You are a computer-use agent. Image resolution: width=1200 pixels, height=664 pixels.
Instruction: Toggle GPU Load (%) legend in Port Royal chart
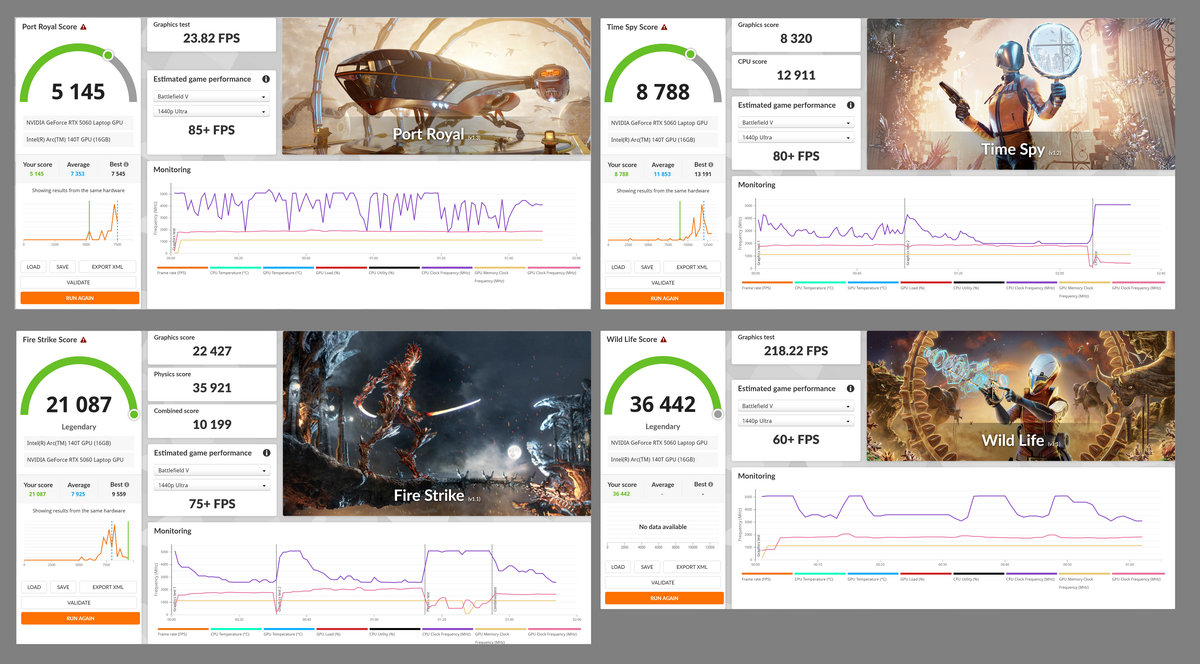(x=341, y=271)
